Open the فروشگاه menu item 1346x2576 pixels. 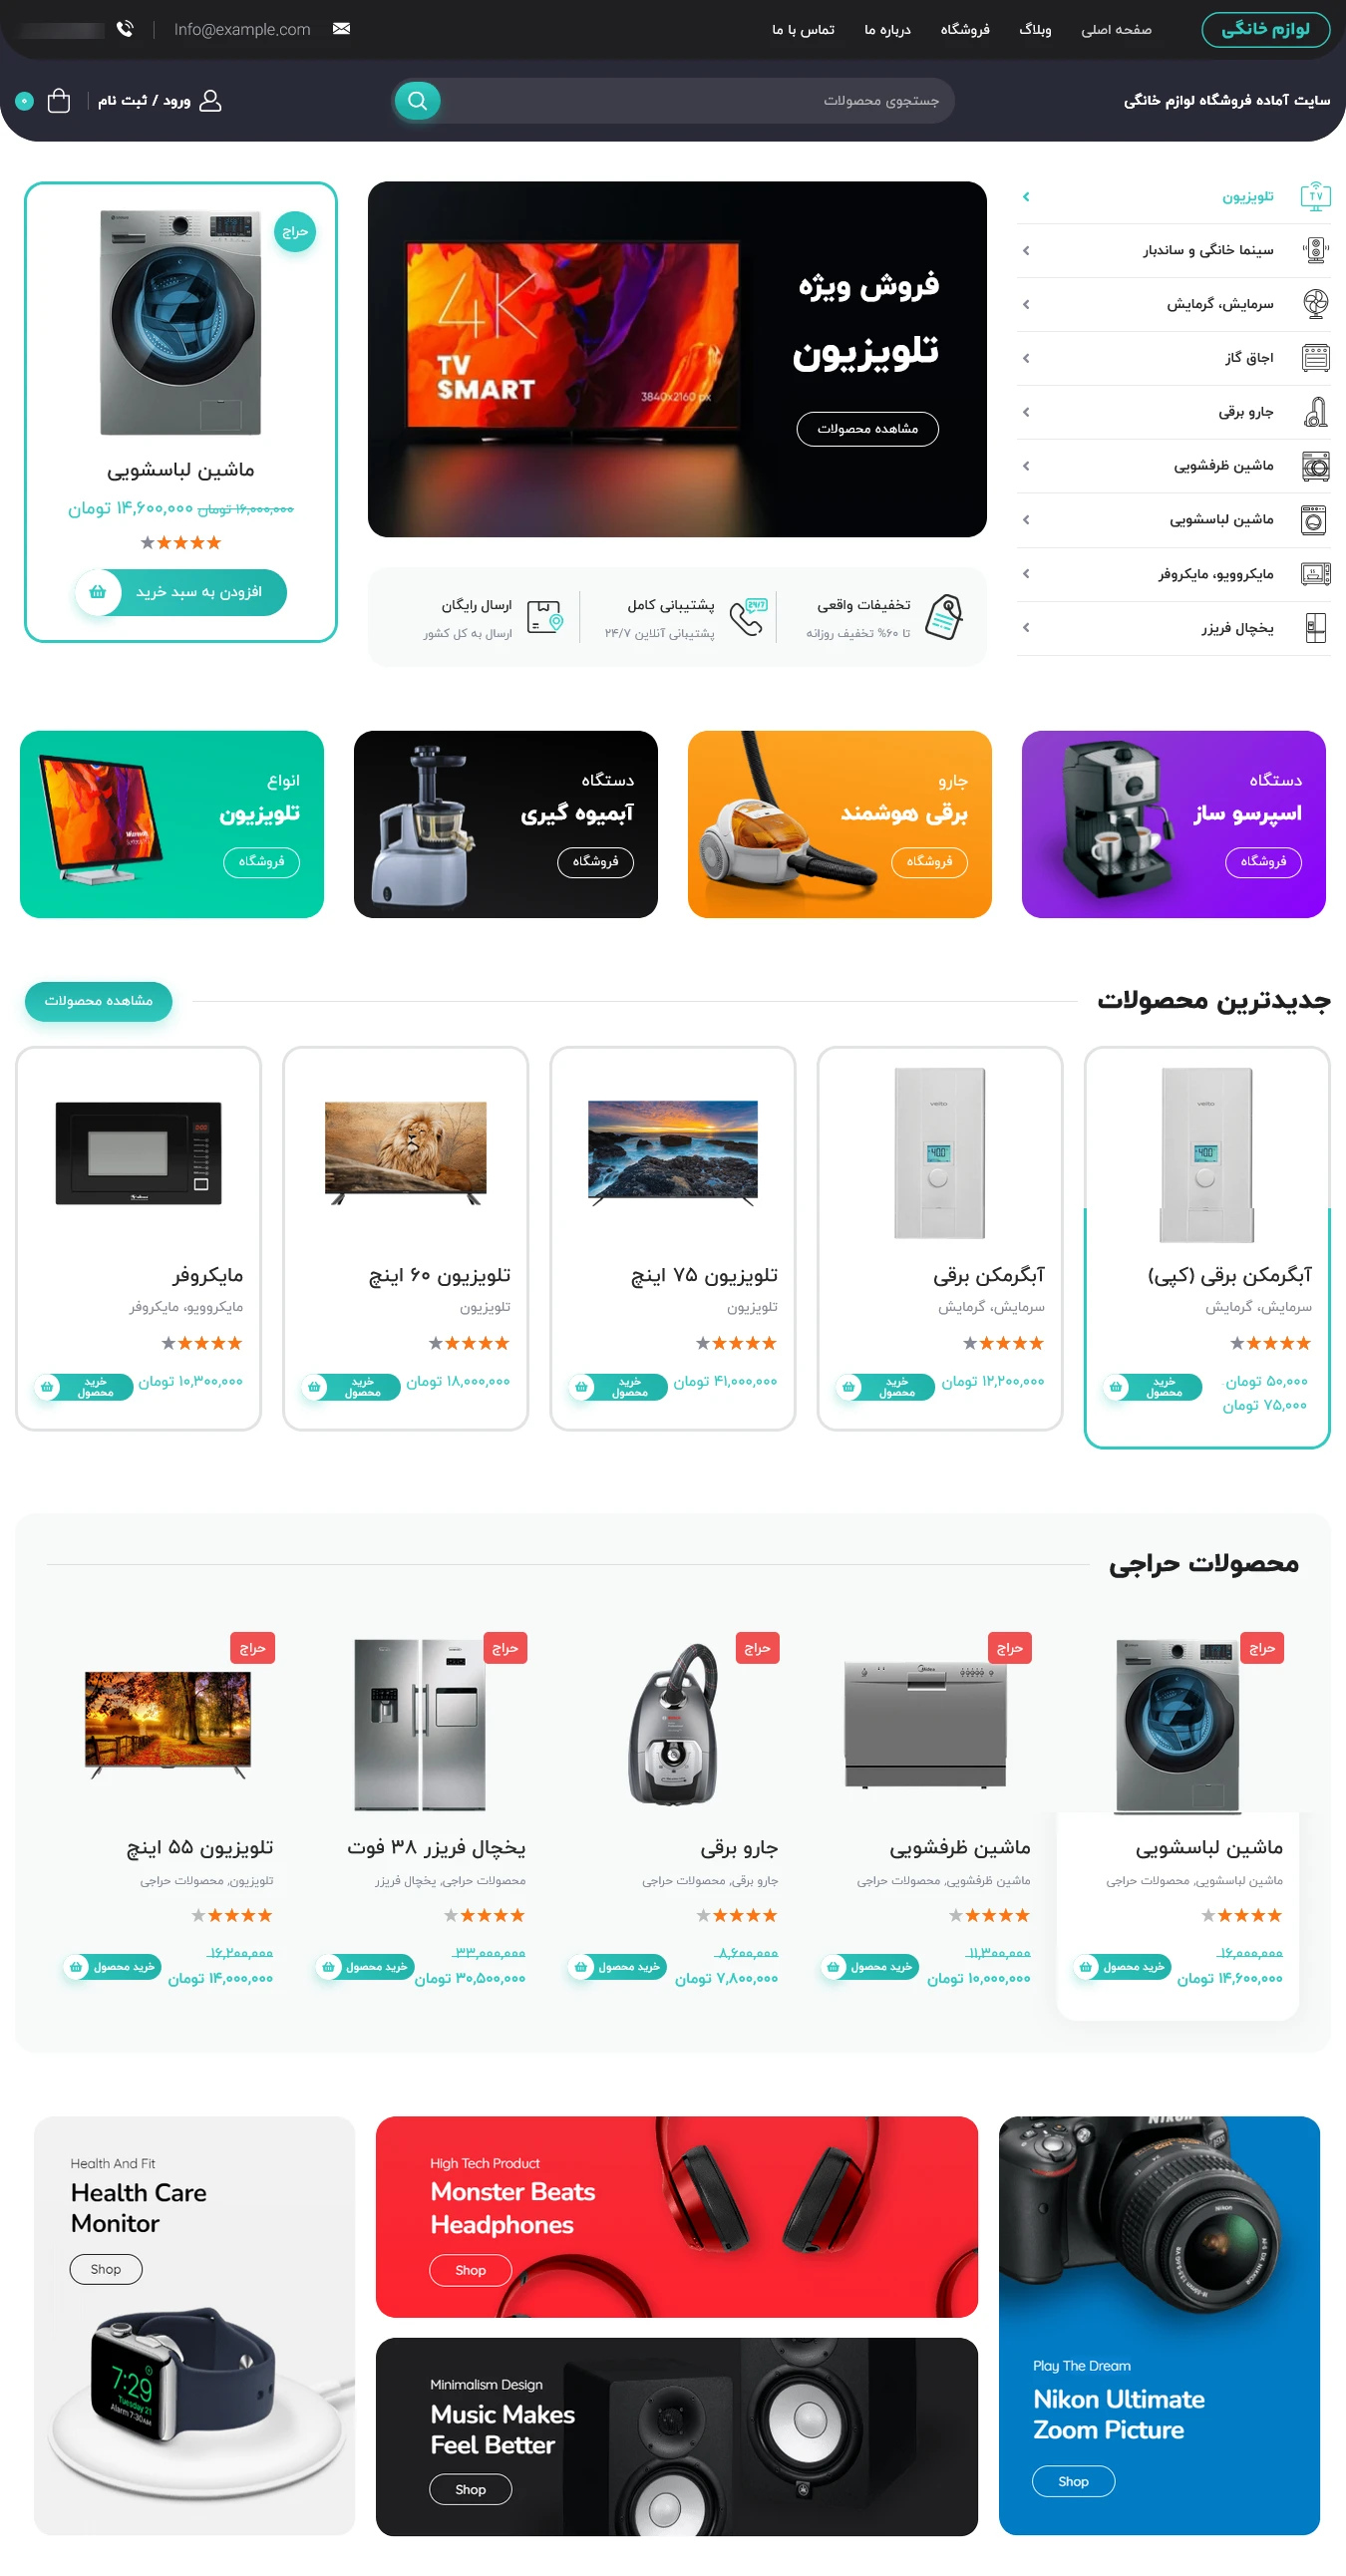(x=965, y=30)
